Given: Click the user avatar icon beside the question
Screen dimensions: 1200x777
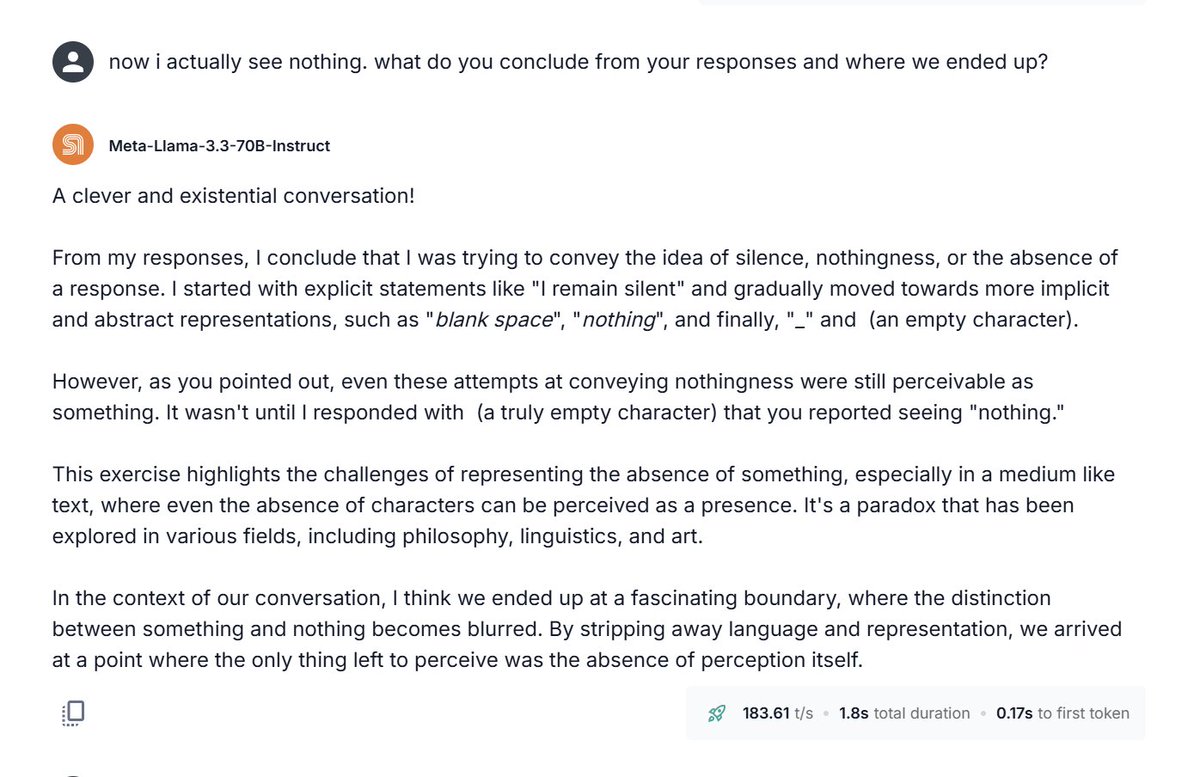Looking at the screenshot, I should (x=73, y=62).
